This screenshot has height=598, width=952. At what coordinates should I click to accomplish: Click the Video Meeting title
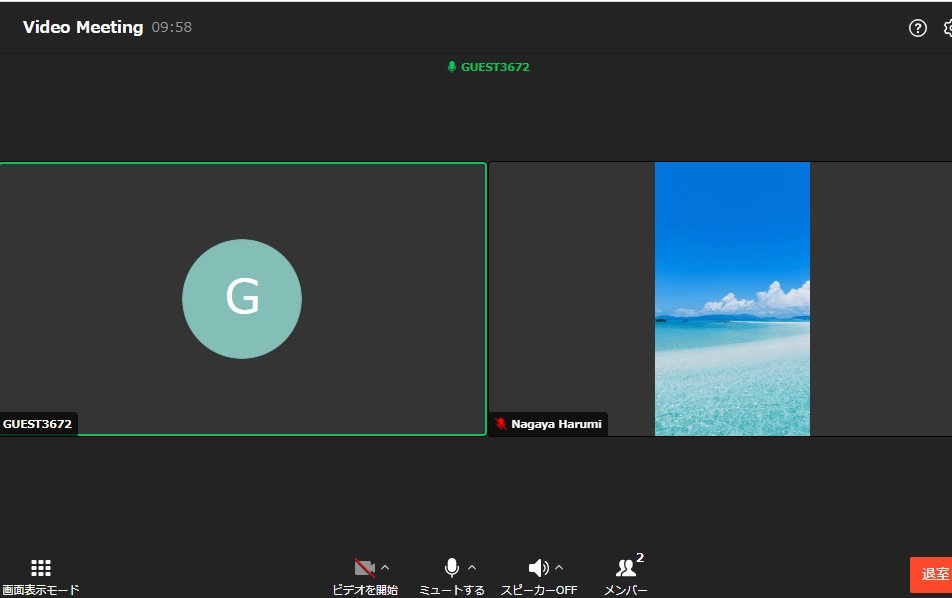[x=83, y=27]
